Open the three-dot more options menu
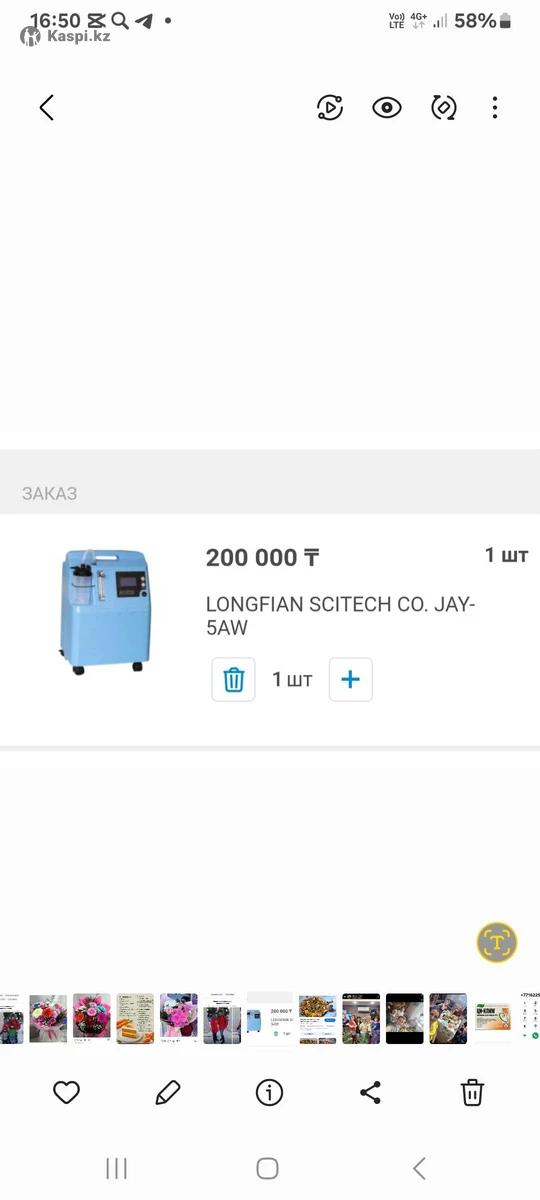 pyautogui.click(x=495, y=108)
